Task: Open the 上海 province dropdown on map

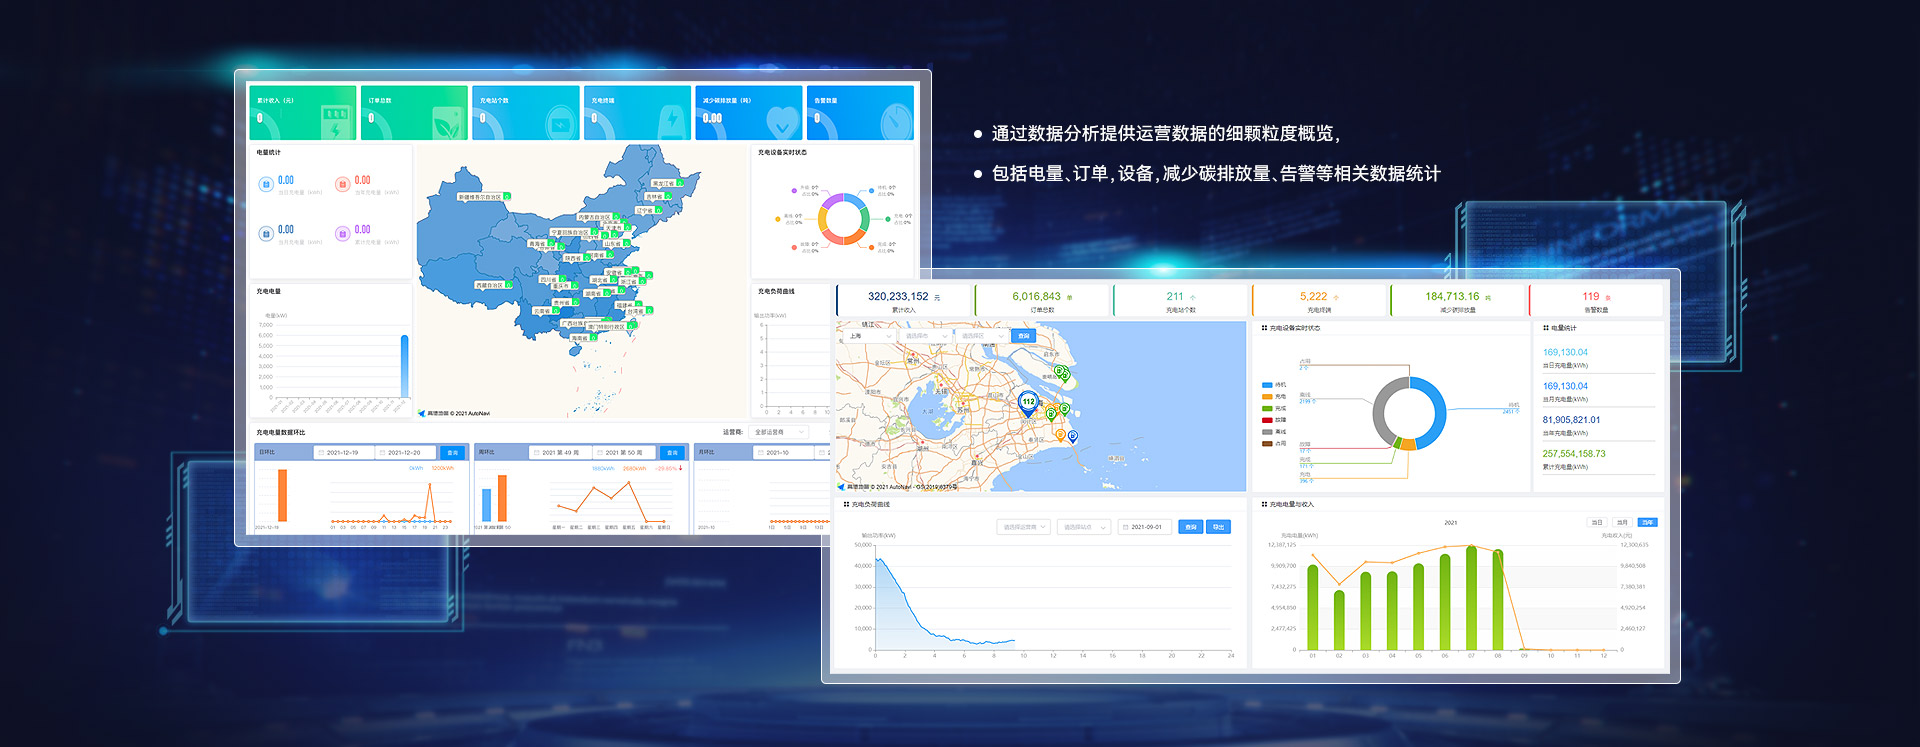Action: 869,336
